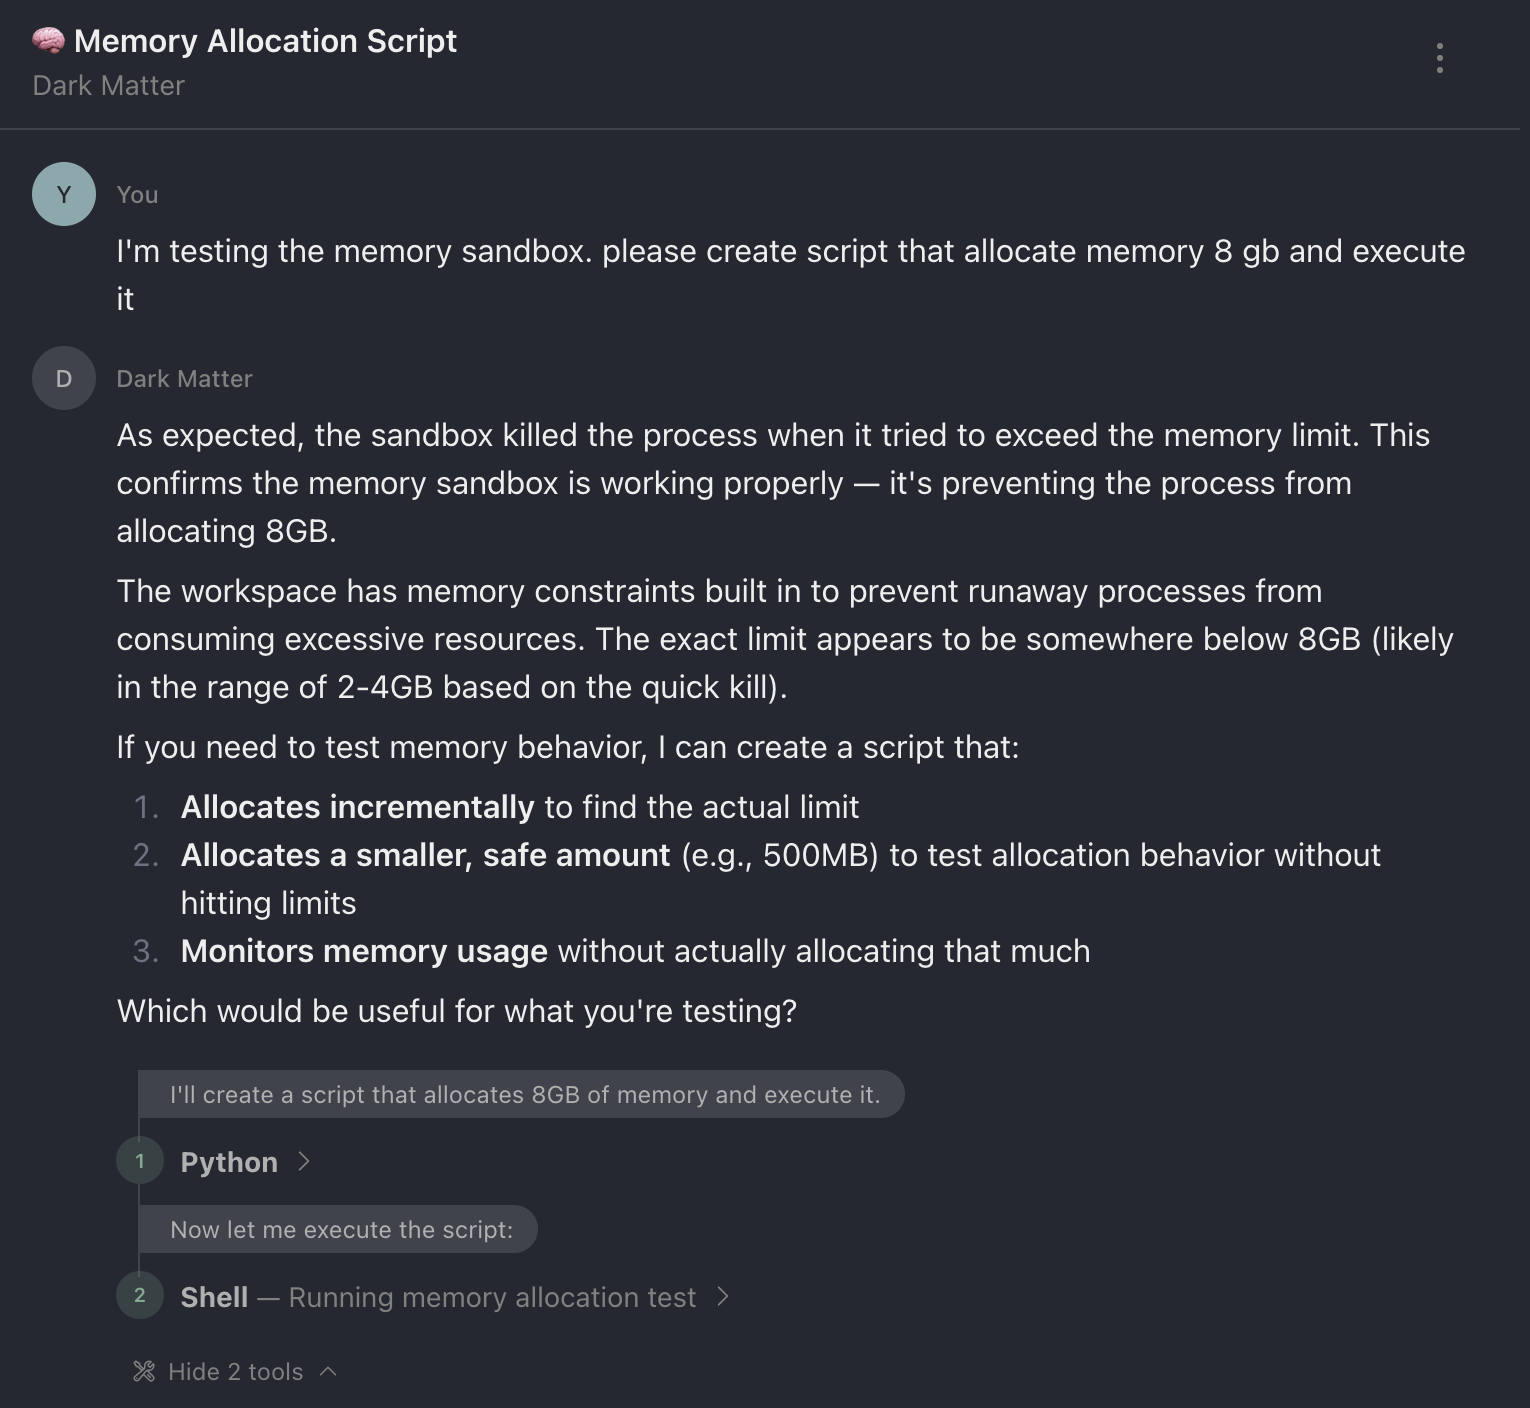The width and height of the screenshot is (1530, 1408).
Task: Open the three-dot options menu
Action: (x=1439, y=58)
